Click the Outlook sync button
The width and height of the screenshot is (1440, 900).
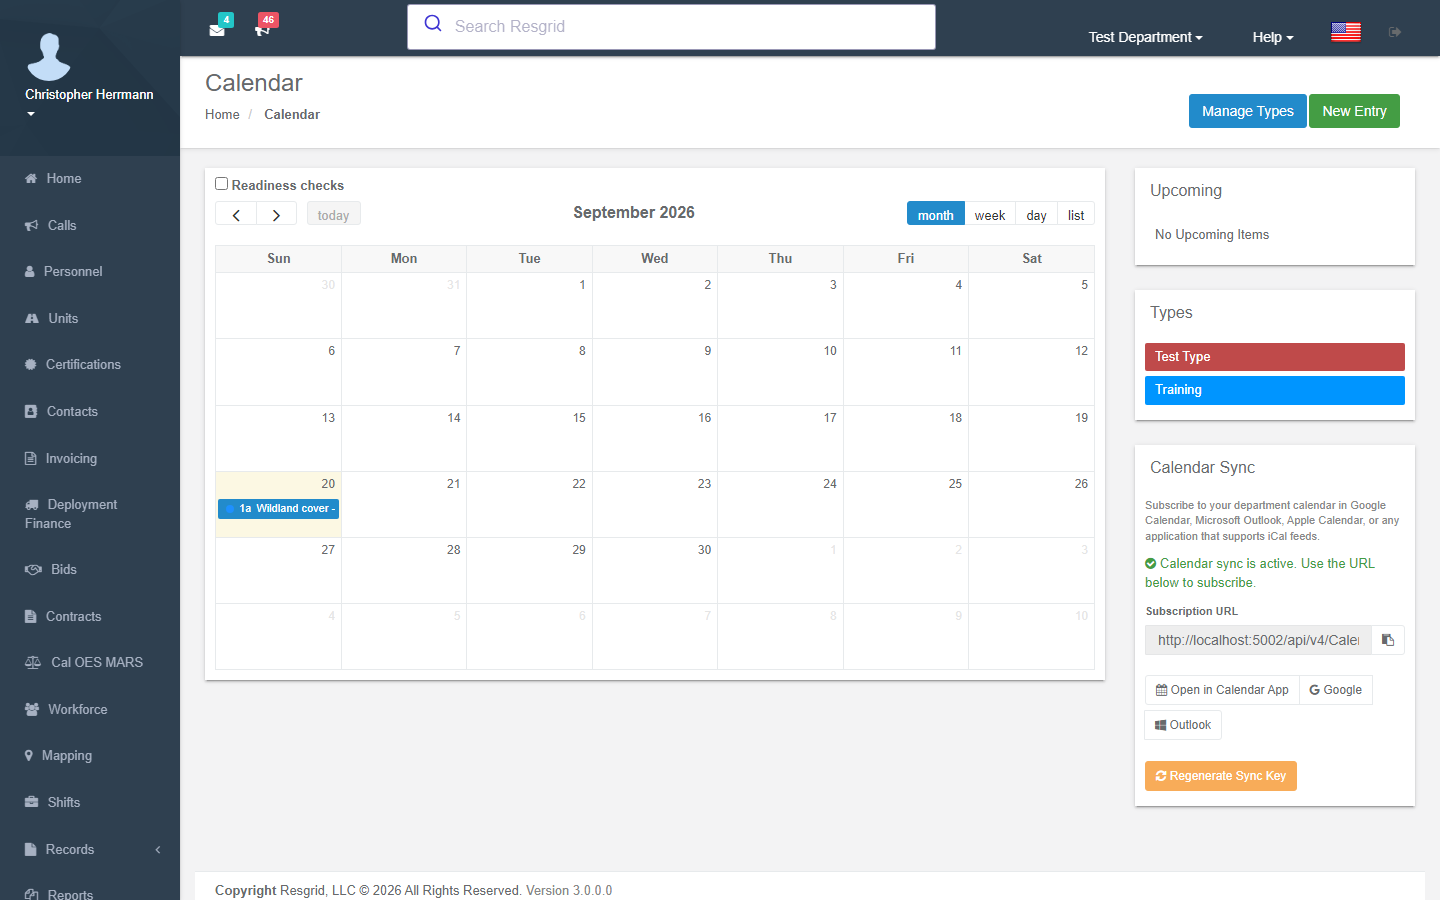tap(1183, 725)
